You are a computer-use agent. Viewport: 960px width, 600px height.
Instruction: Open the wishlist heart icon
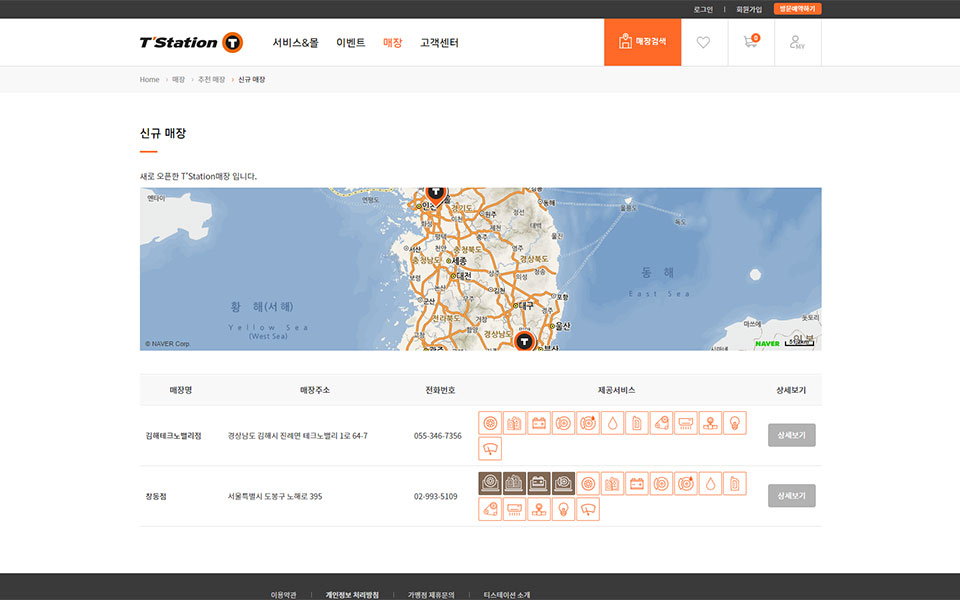(x=704, y=42)
